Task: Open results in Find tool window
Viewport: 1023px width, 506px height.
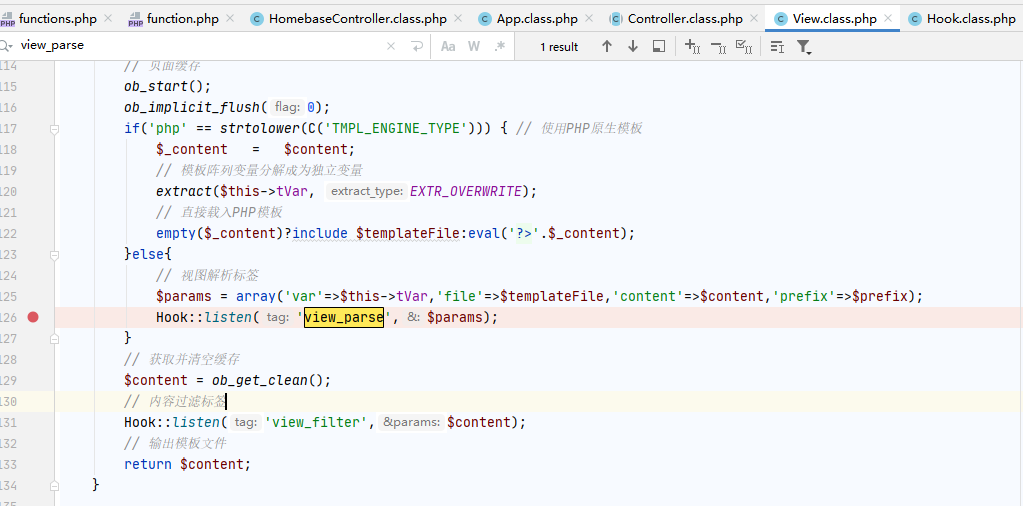Action: tap(659, 46)
